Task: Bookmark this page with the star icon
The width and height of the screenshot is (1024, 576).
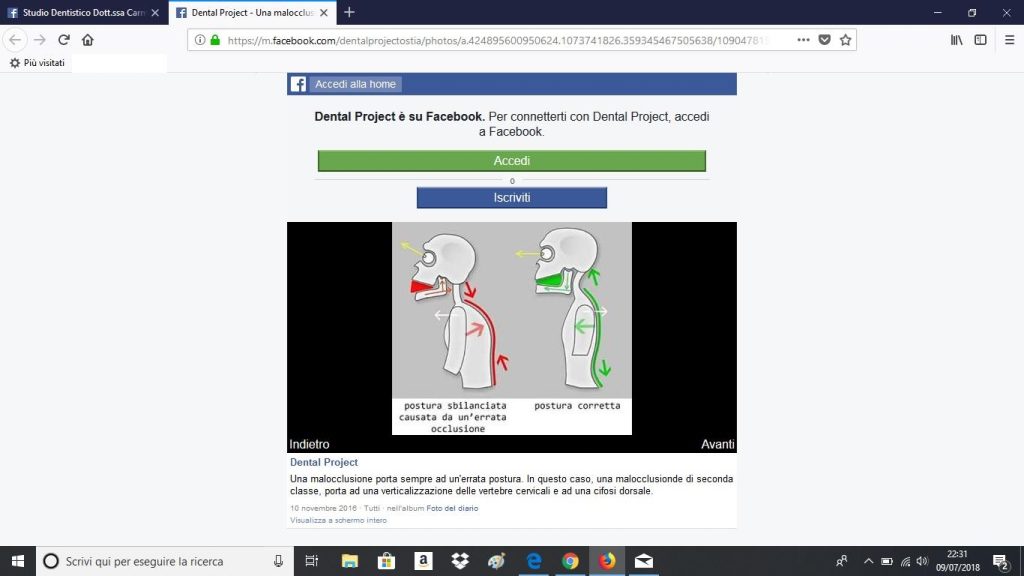Action: (x=845, y=40)
